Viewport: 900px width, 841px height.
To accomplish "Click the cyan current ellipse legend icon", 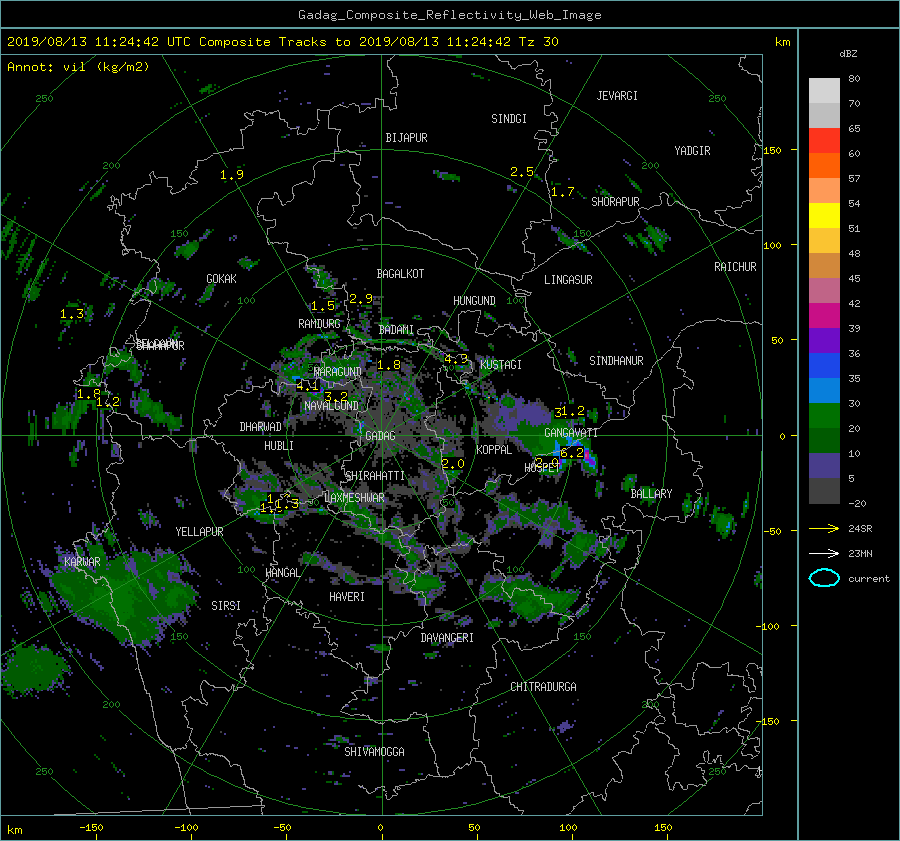I will click(824, 578).
